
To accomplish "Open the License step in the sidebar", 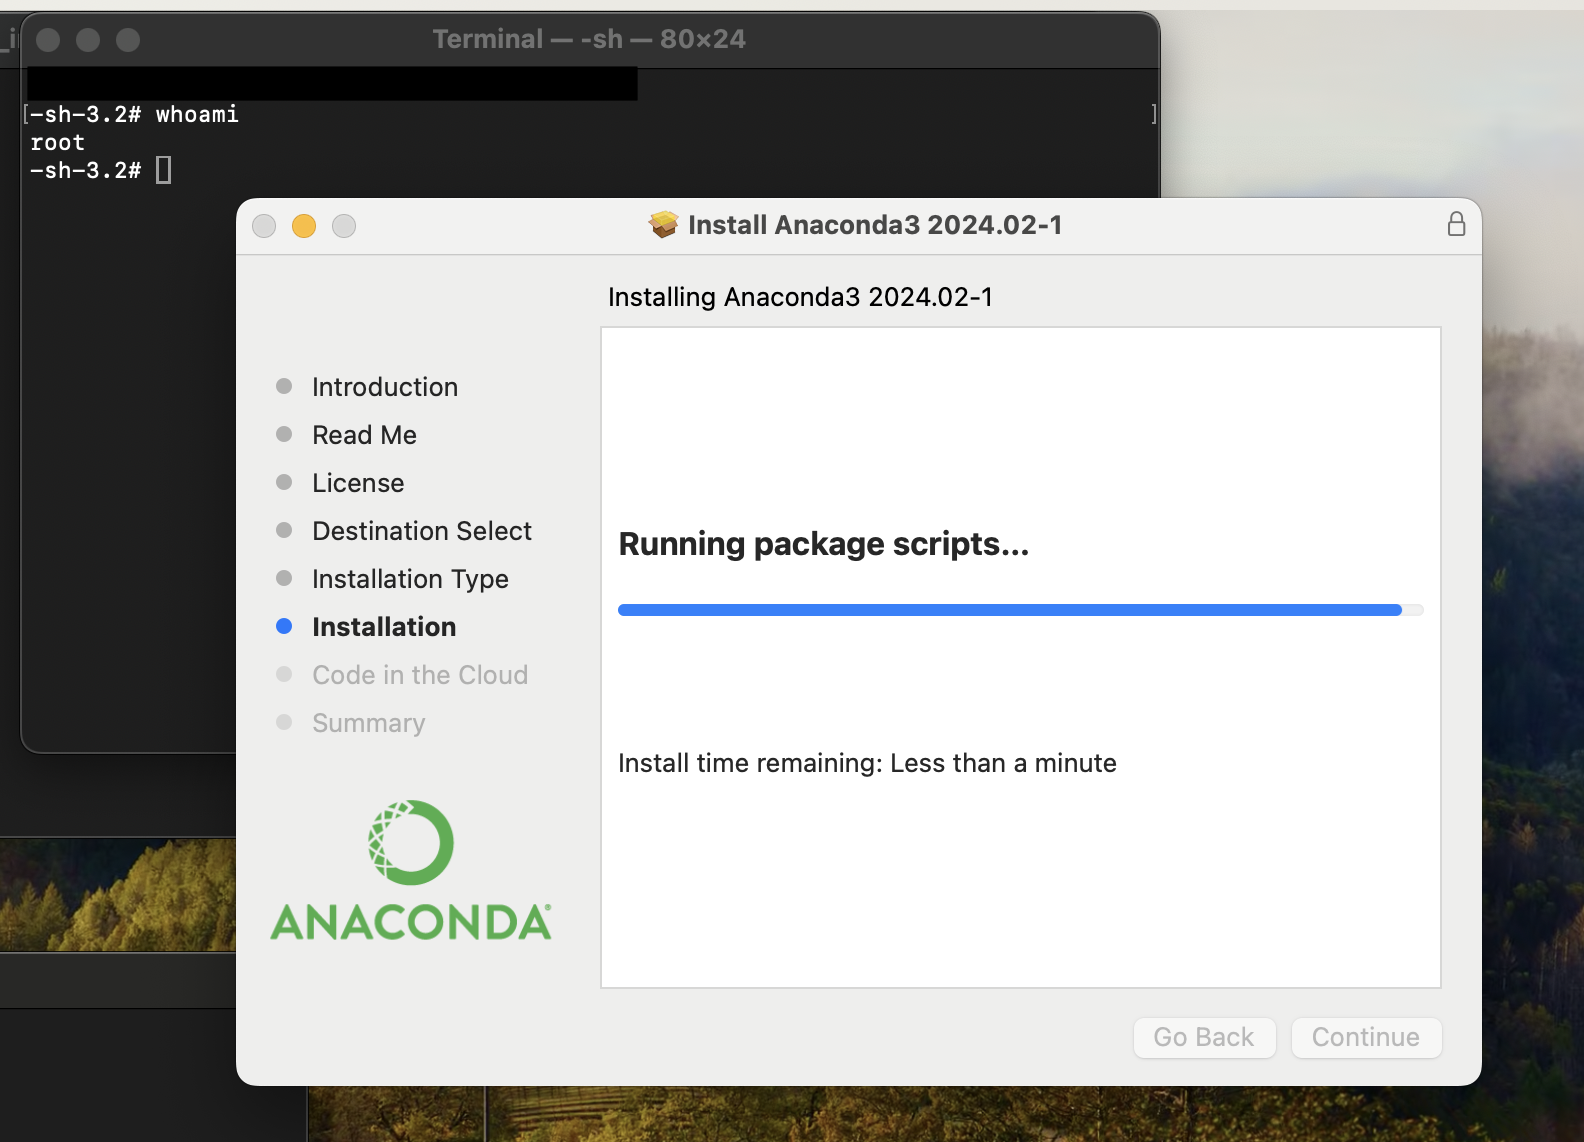I will [x=358, y=483].
